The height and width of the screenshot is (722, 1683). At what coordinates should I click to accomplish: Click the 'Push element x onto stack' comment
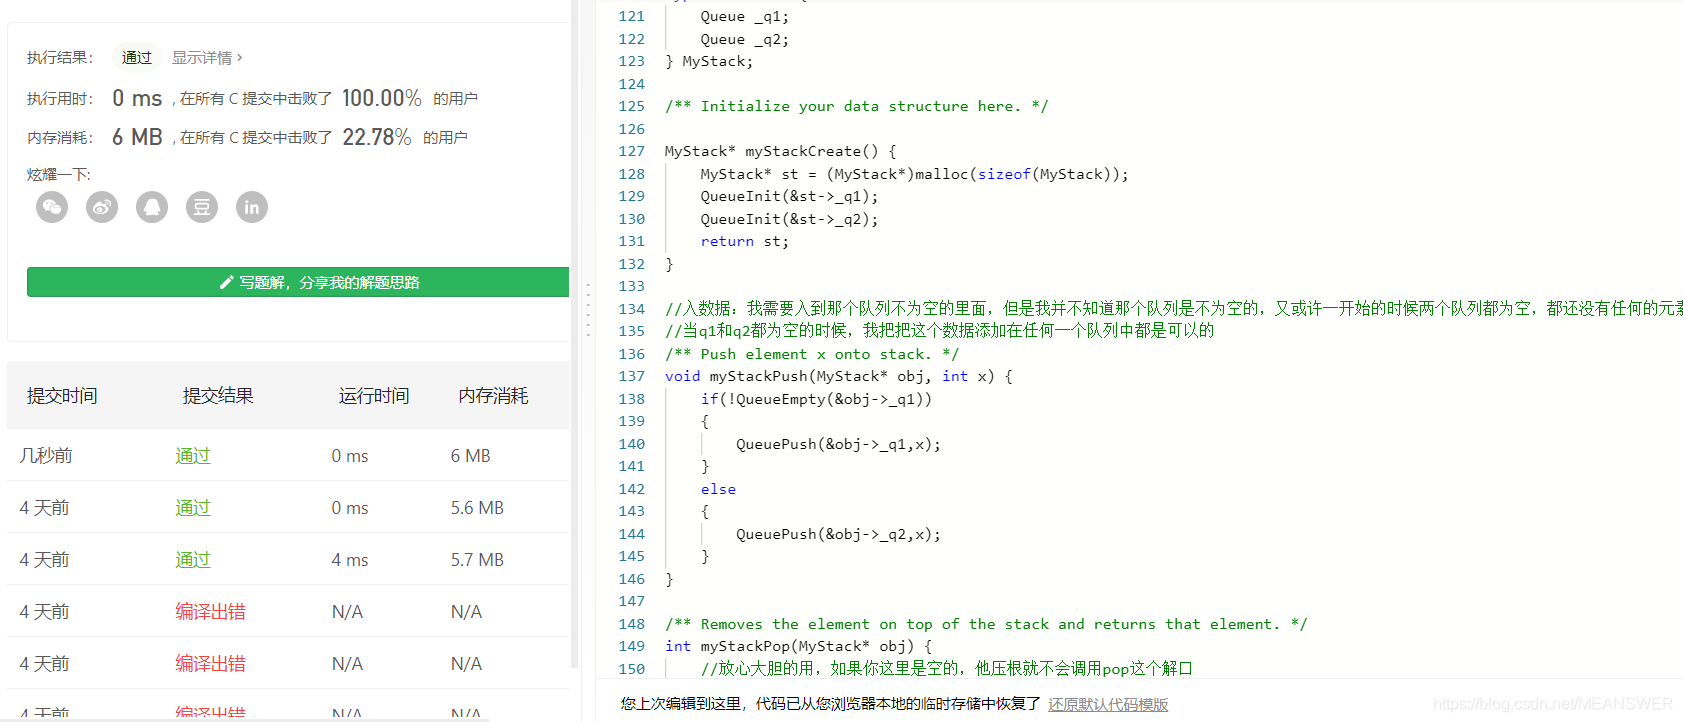click(x=811, y=354)
